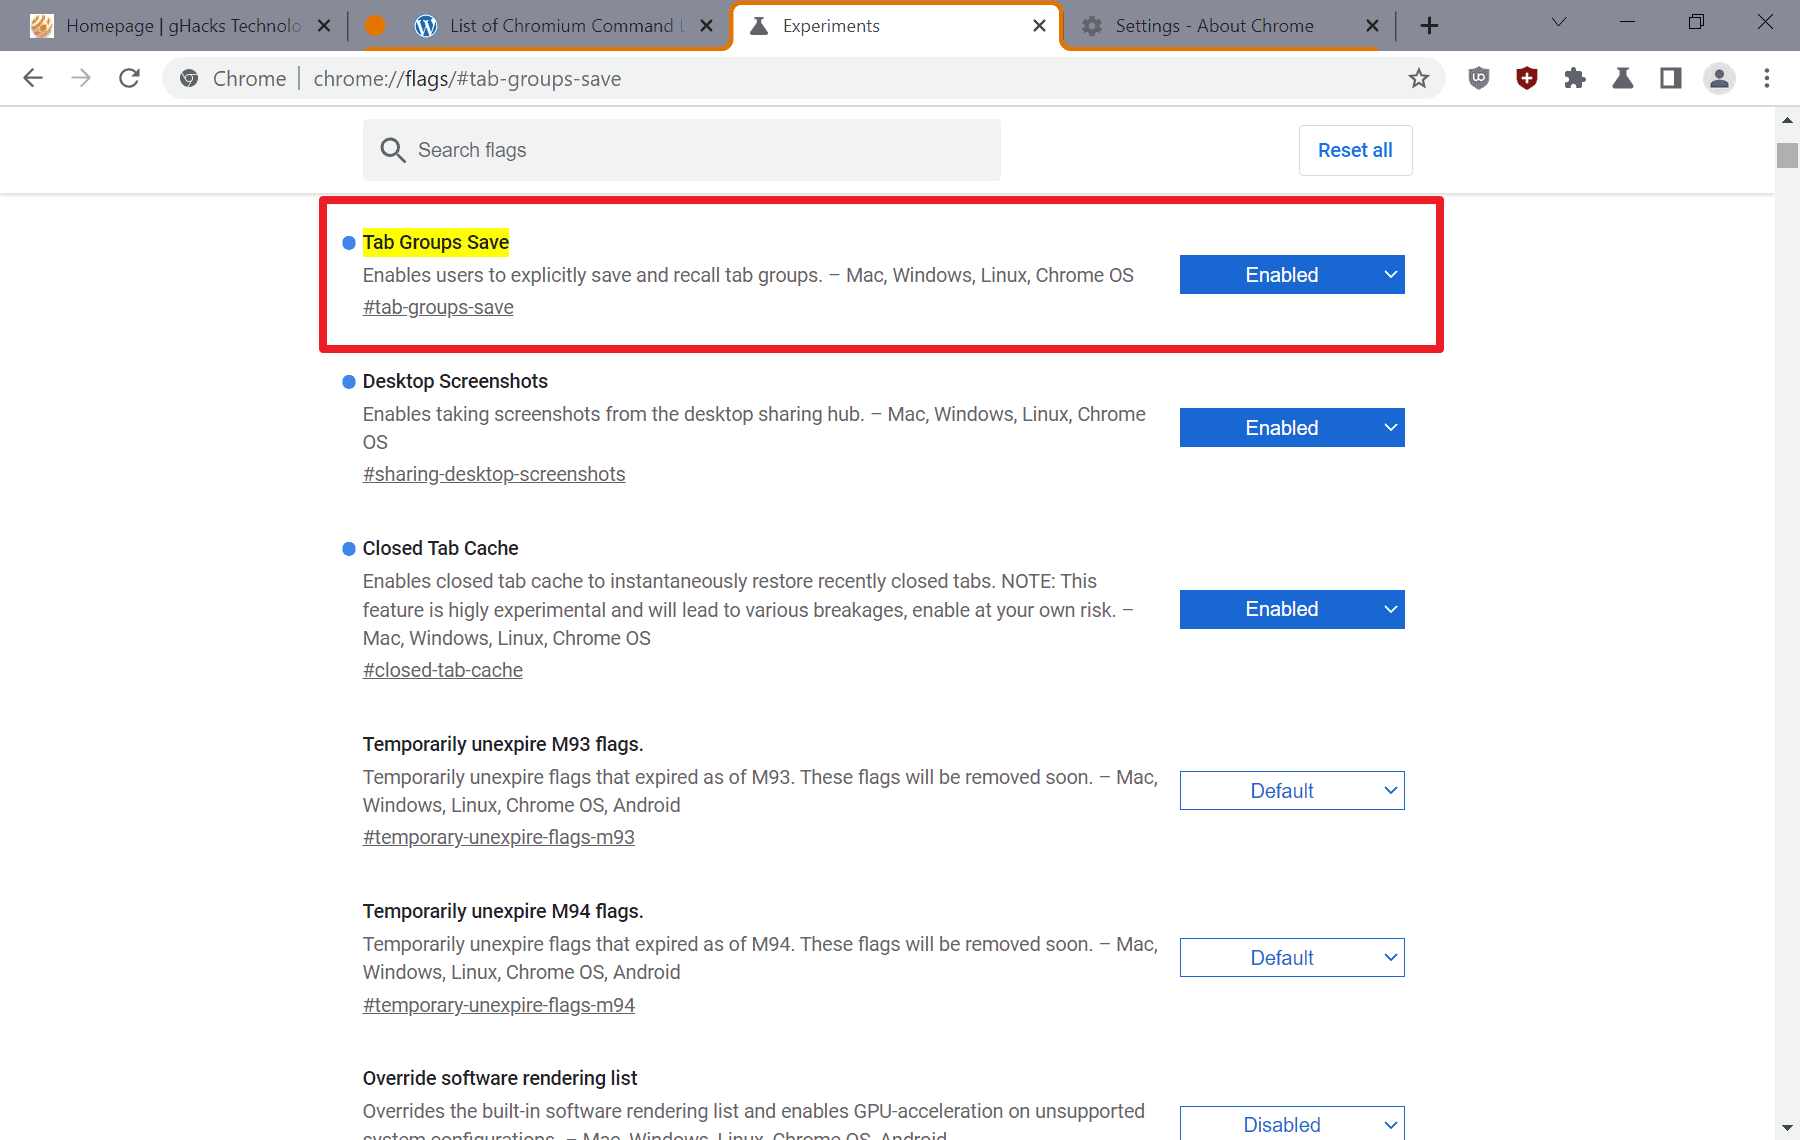Open the Override software rendering list dropdown
The image size is (1800, 1140).
click(x=1292, y=1124)
